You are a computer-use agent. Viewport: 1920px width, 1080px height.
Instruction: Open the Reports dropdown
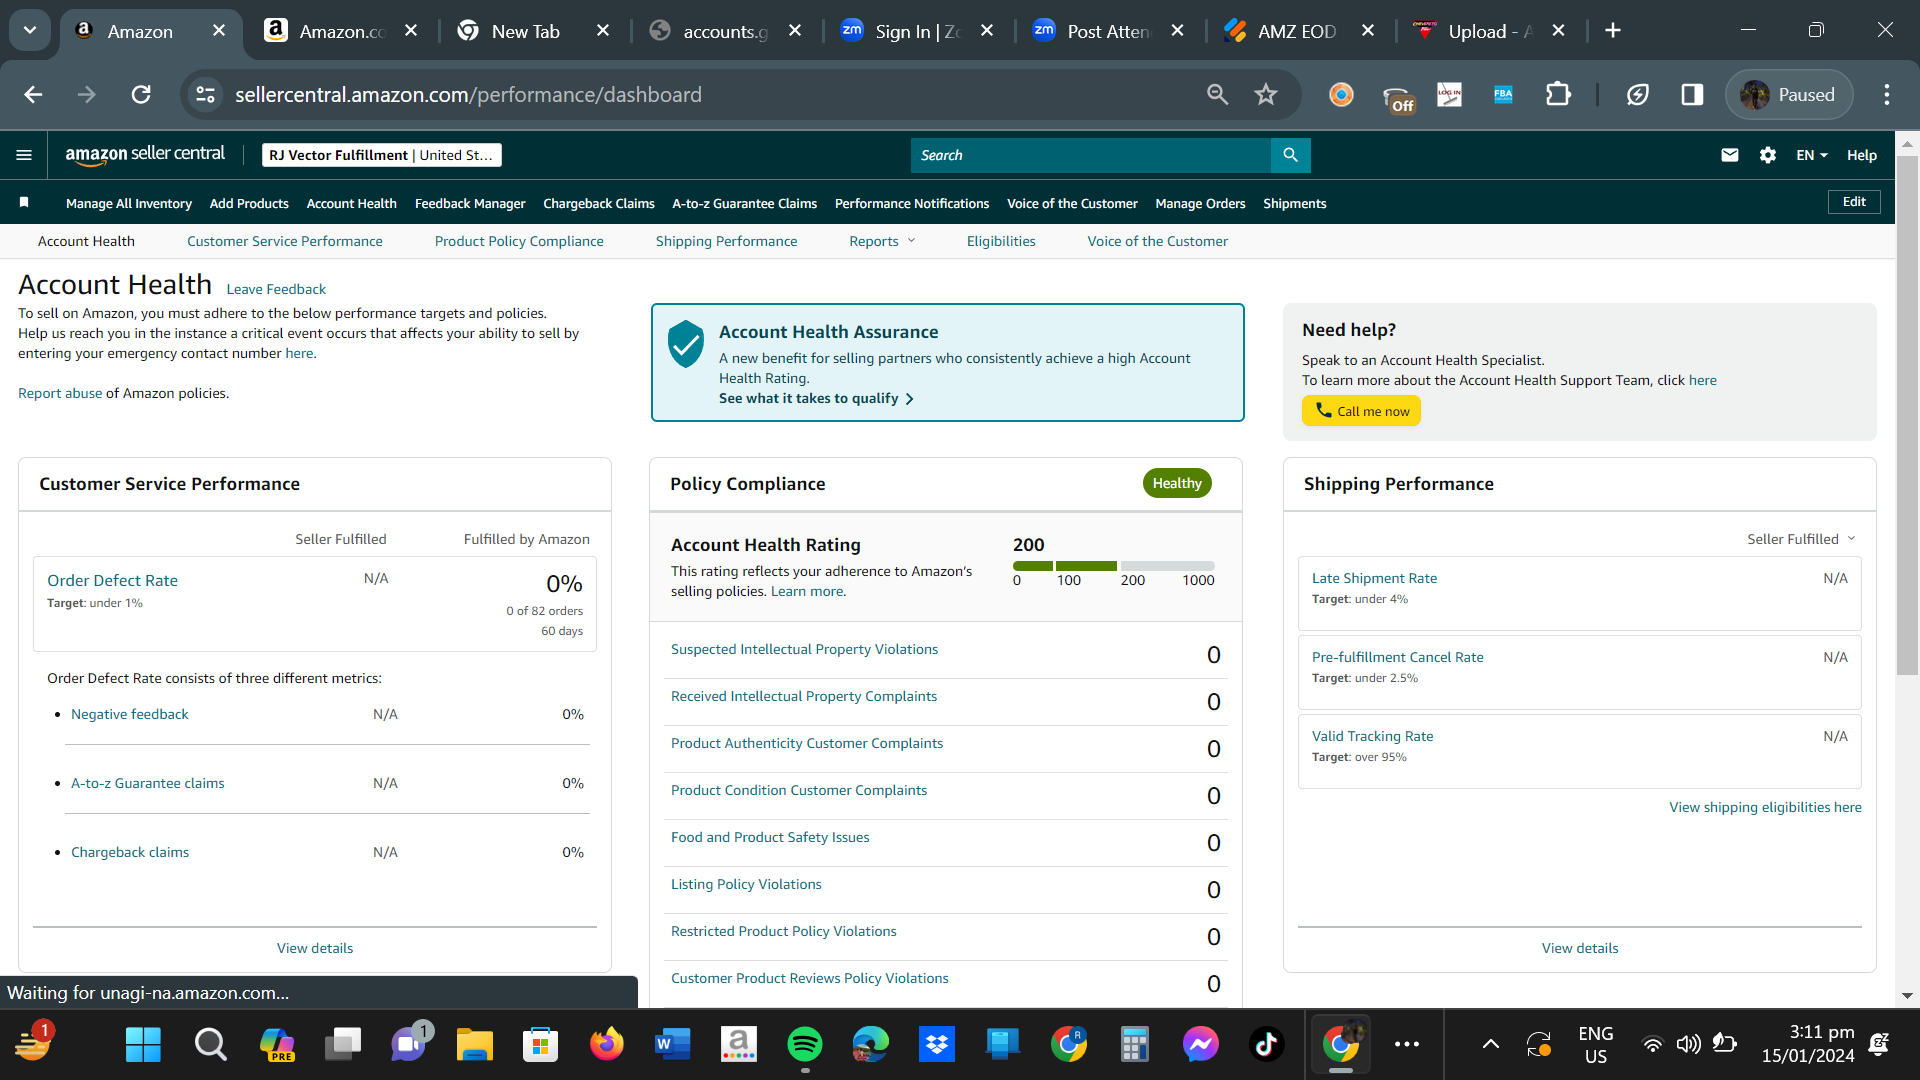[882, 241]
